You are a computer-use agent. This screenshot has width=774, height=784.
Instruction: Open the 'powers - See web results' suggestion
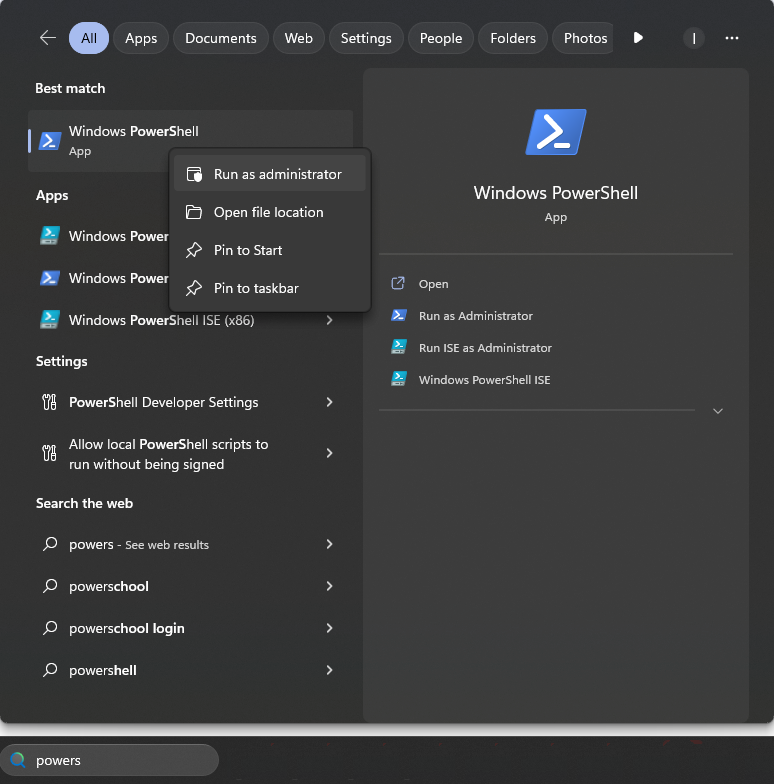(x=190, y=544)
